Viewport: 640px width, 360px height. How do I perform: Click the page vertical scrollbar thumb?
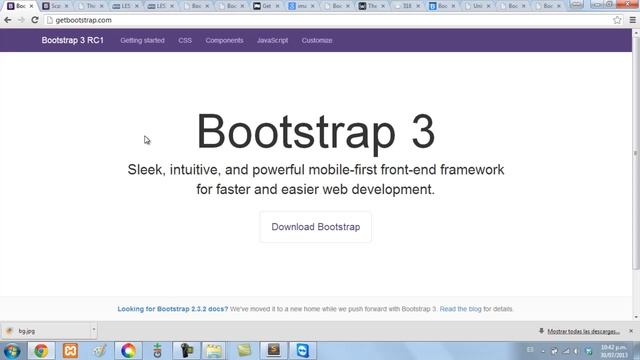point(636,153)
